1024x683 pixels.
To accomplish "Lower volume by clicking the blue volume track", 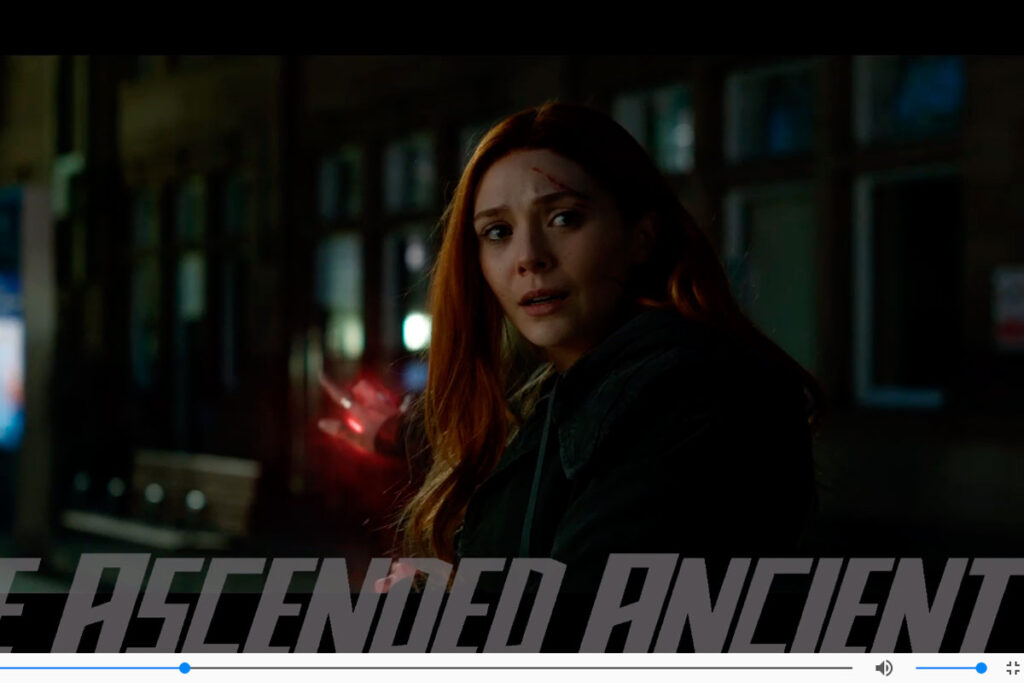I will (x=945, y=668).
